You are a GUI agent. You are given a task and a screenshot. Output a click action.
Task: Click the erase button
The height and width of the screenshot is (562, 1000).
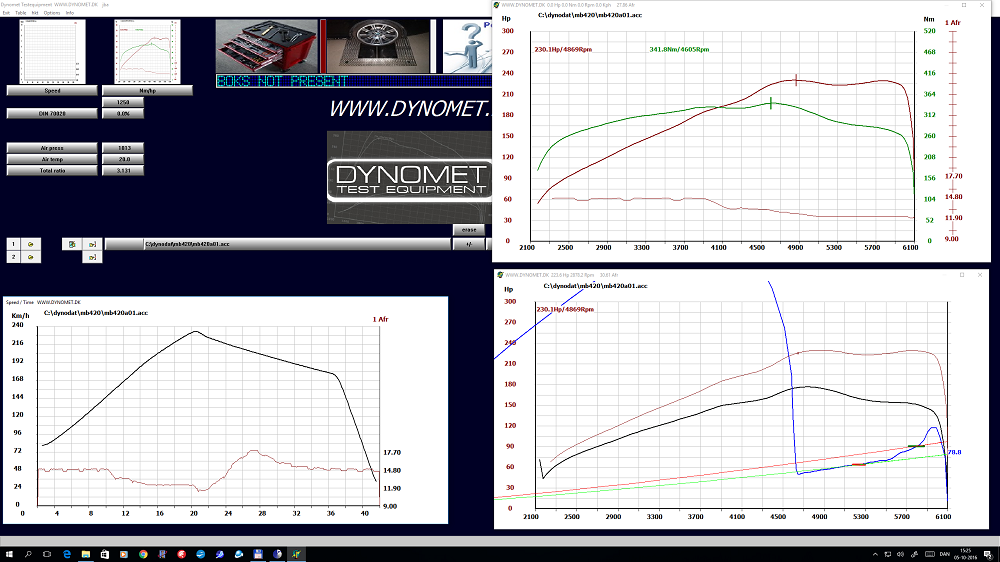coord(469,230)
